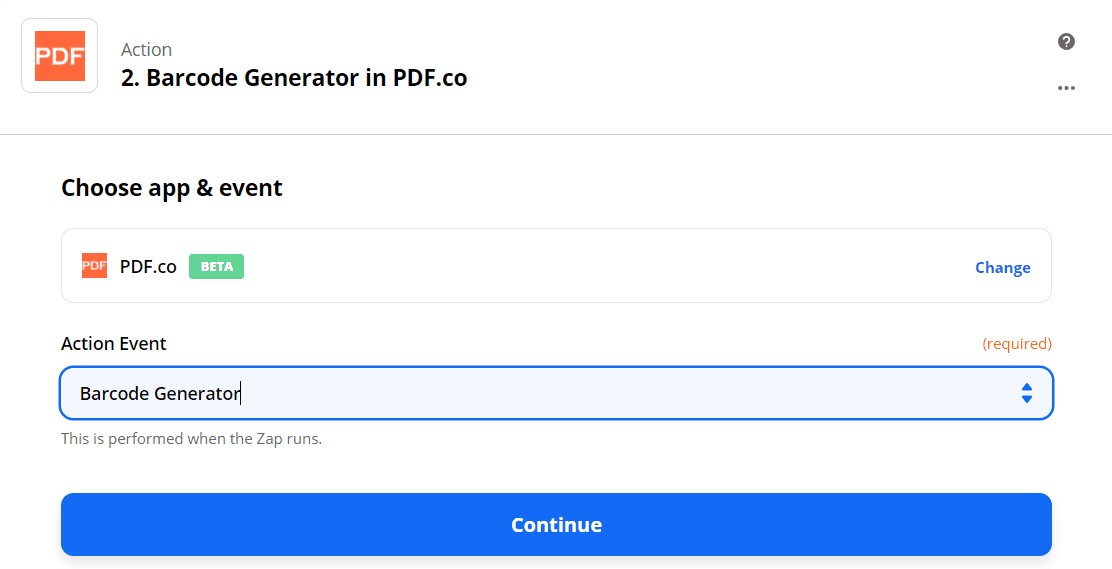Click the empty middle of the Action Event combo box
Viewport: 1112px width, 569px height.
click(x=600, y=393)
